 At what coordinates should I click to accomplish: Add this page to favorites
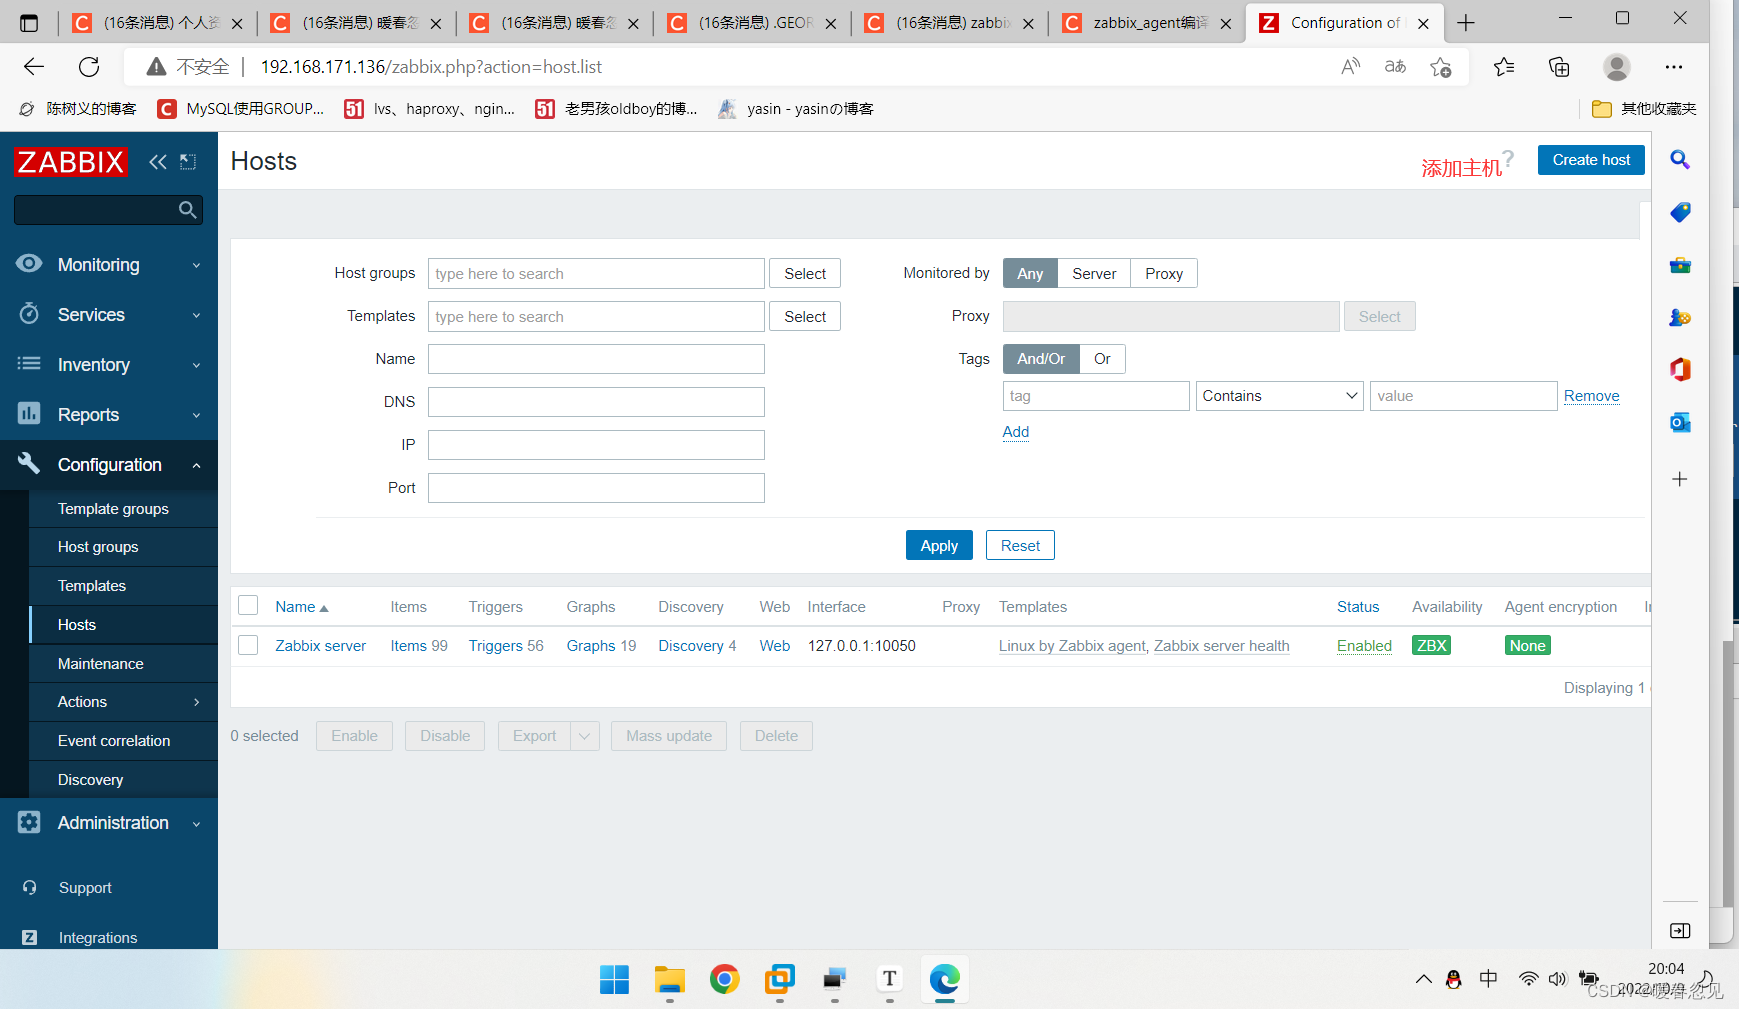(1440, 67)
